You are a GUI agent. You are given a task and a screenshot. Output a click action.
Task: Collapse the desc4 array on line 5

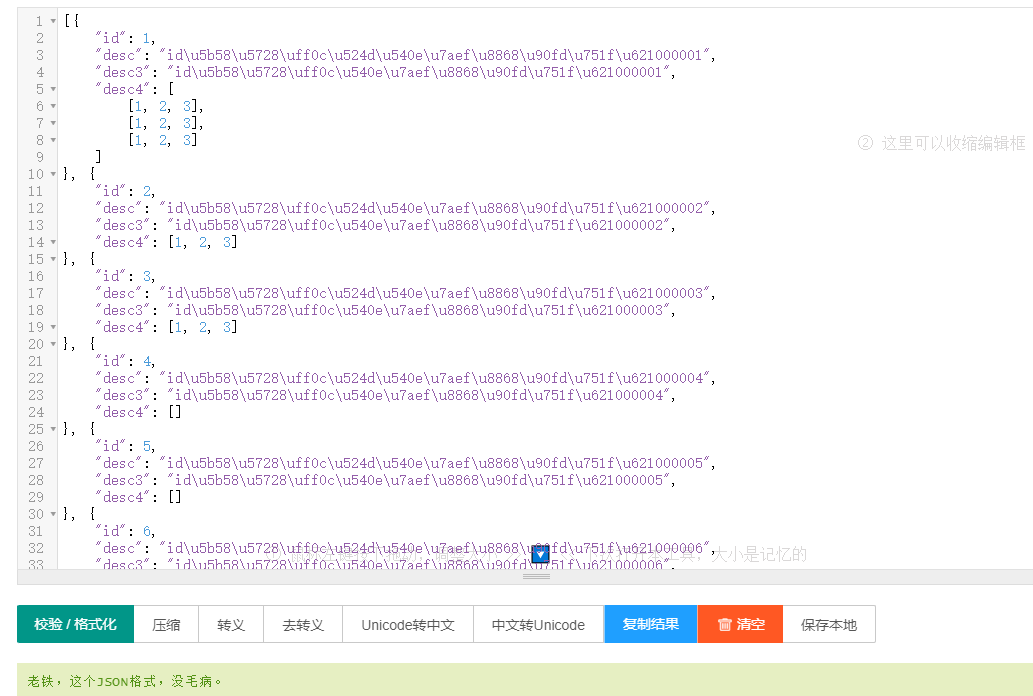52,88
